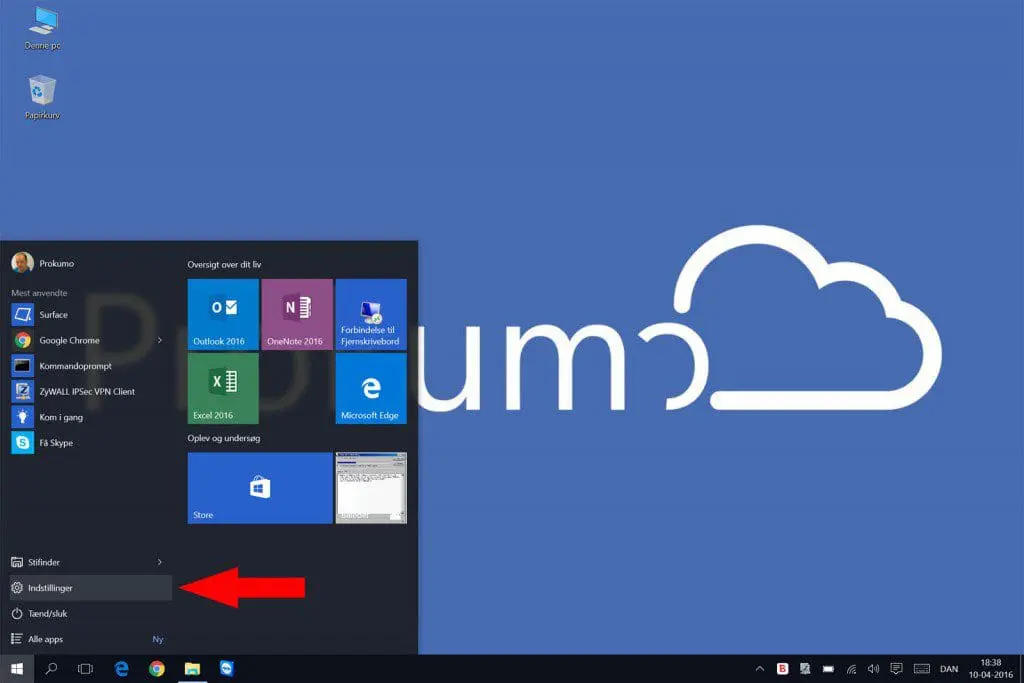Click the Oplev og undersøg group heading

click(223, 438)
